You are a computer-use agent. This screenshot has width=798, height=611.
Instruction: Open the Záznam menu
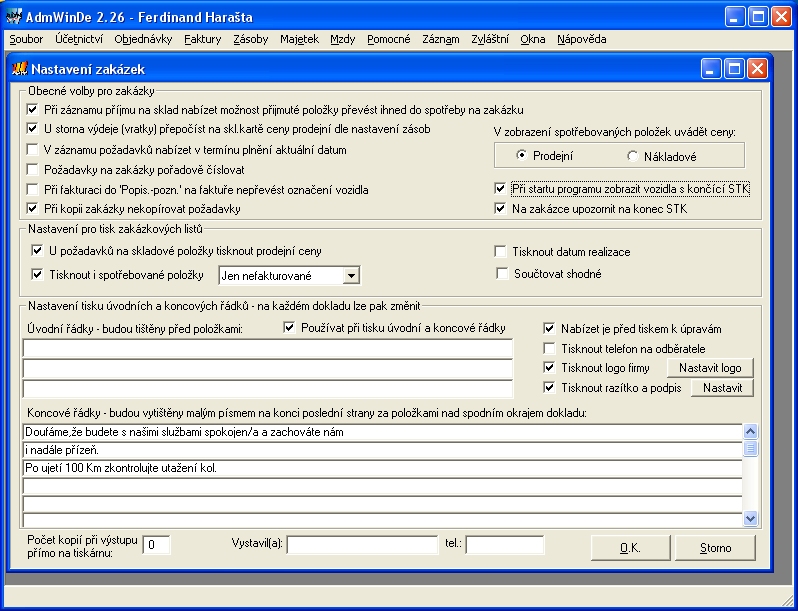pyautogui.click(x=441, y=39)
